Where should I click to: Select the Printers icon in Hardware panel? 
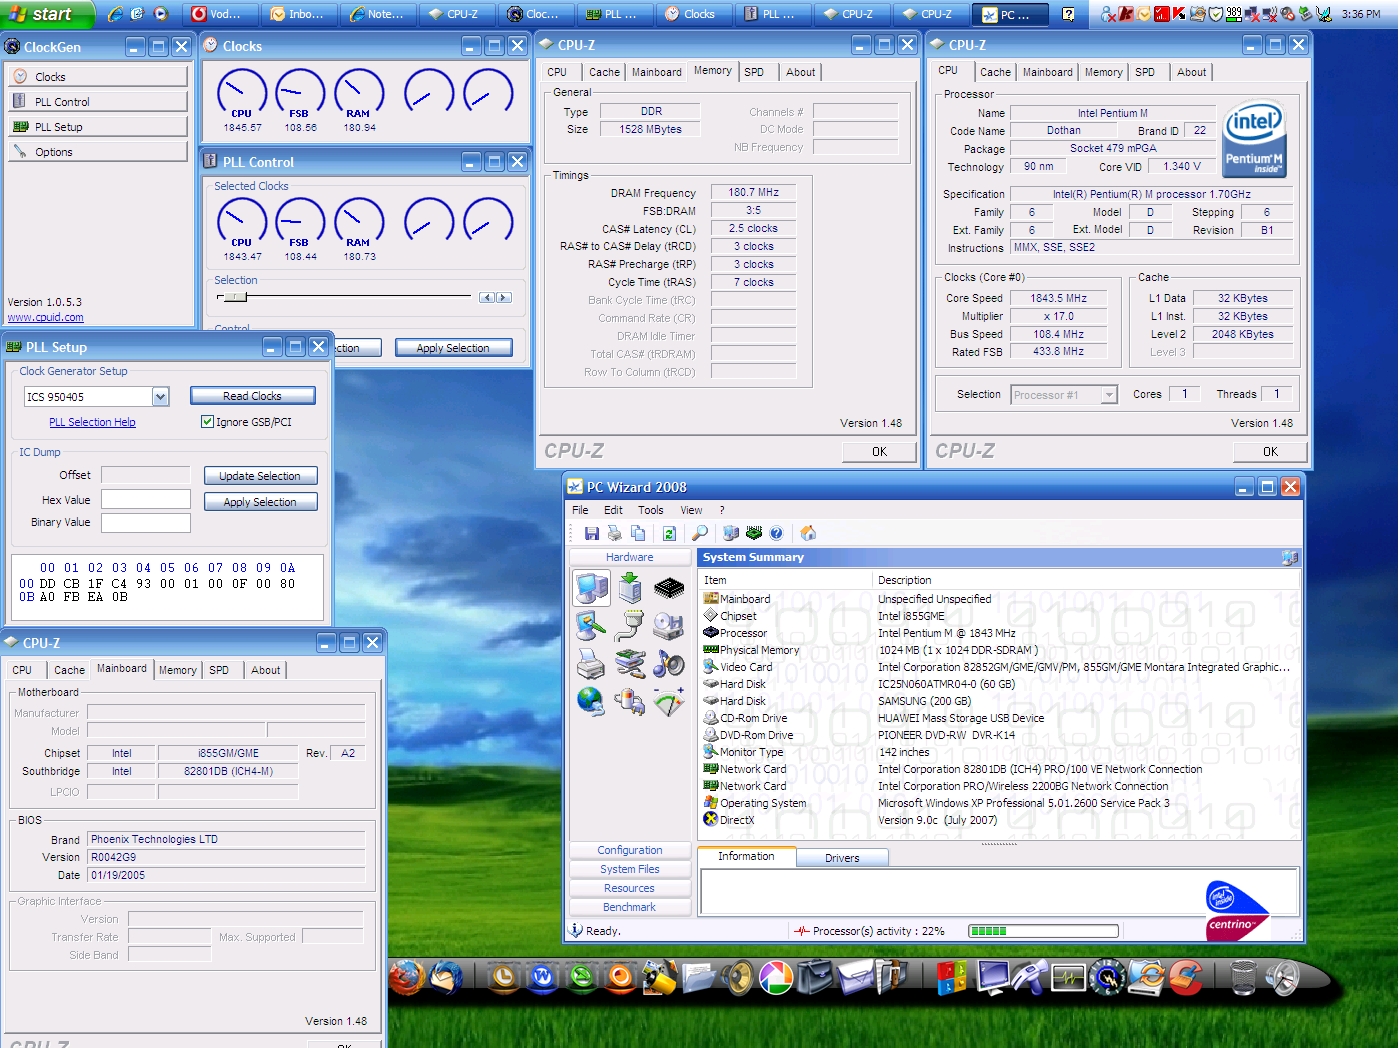(591, 664)
